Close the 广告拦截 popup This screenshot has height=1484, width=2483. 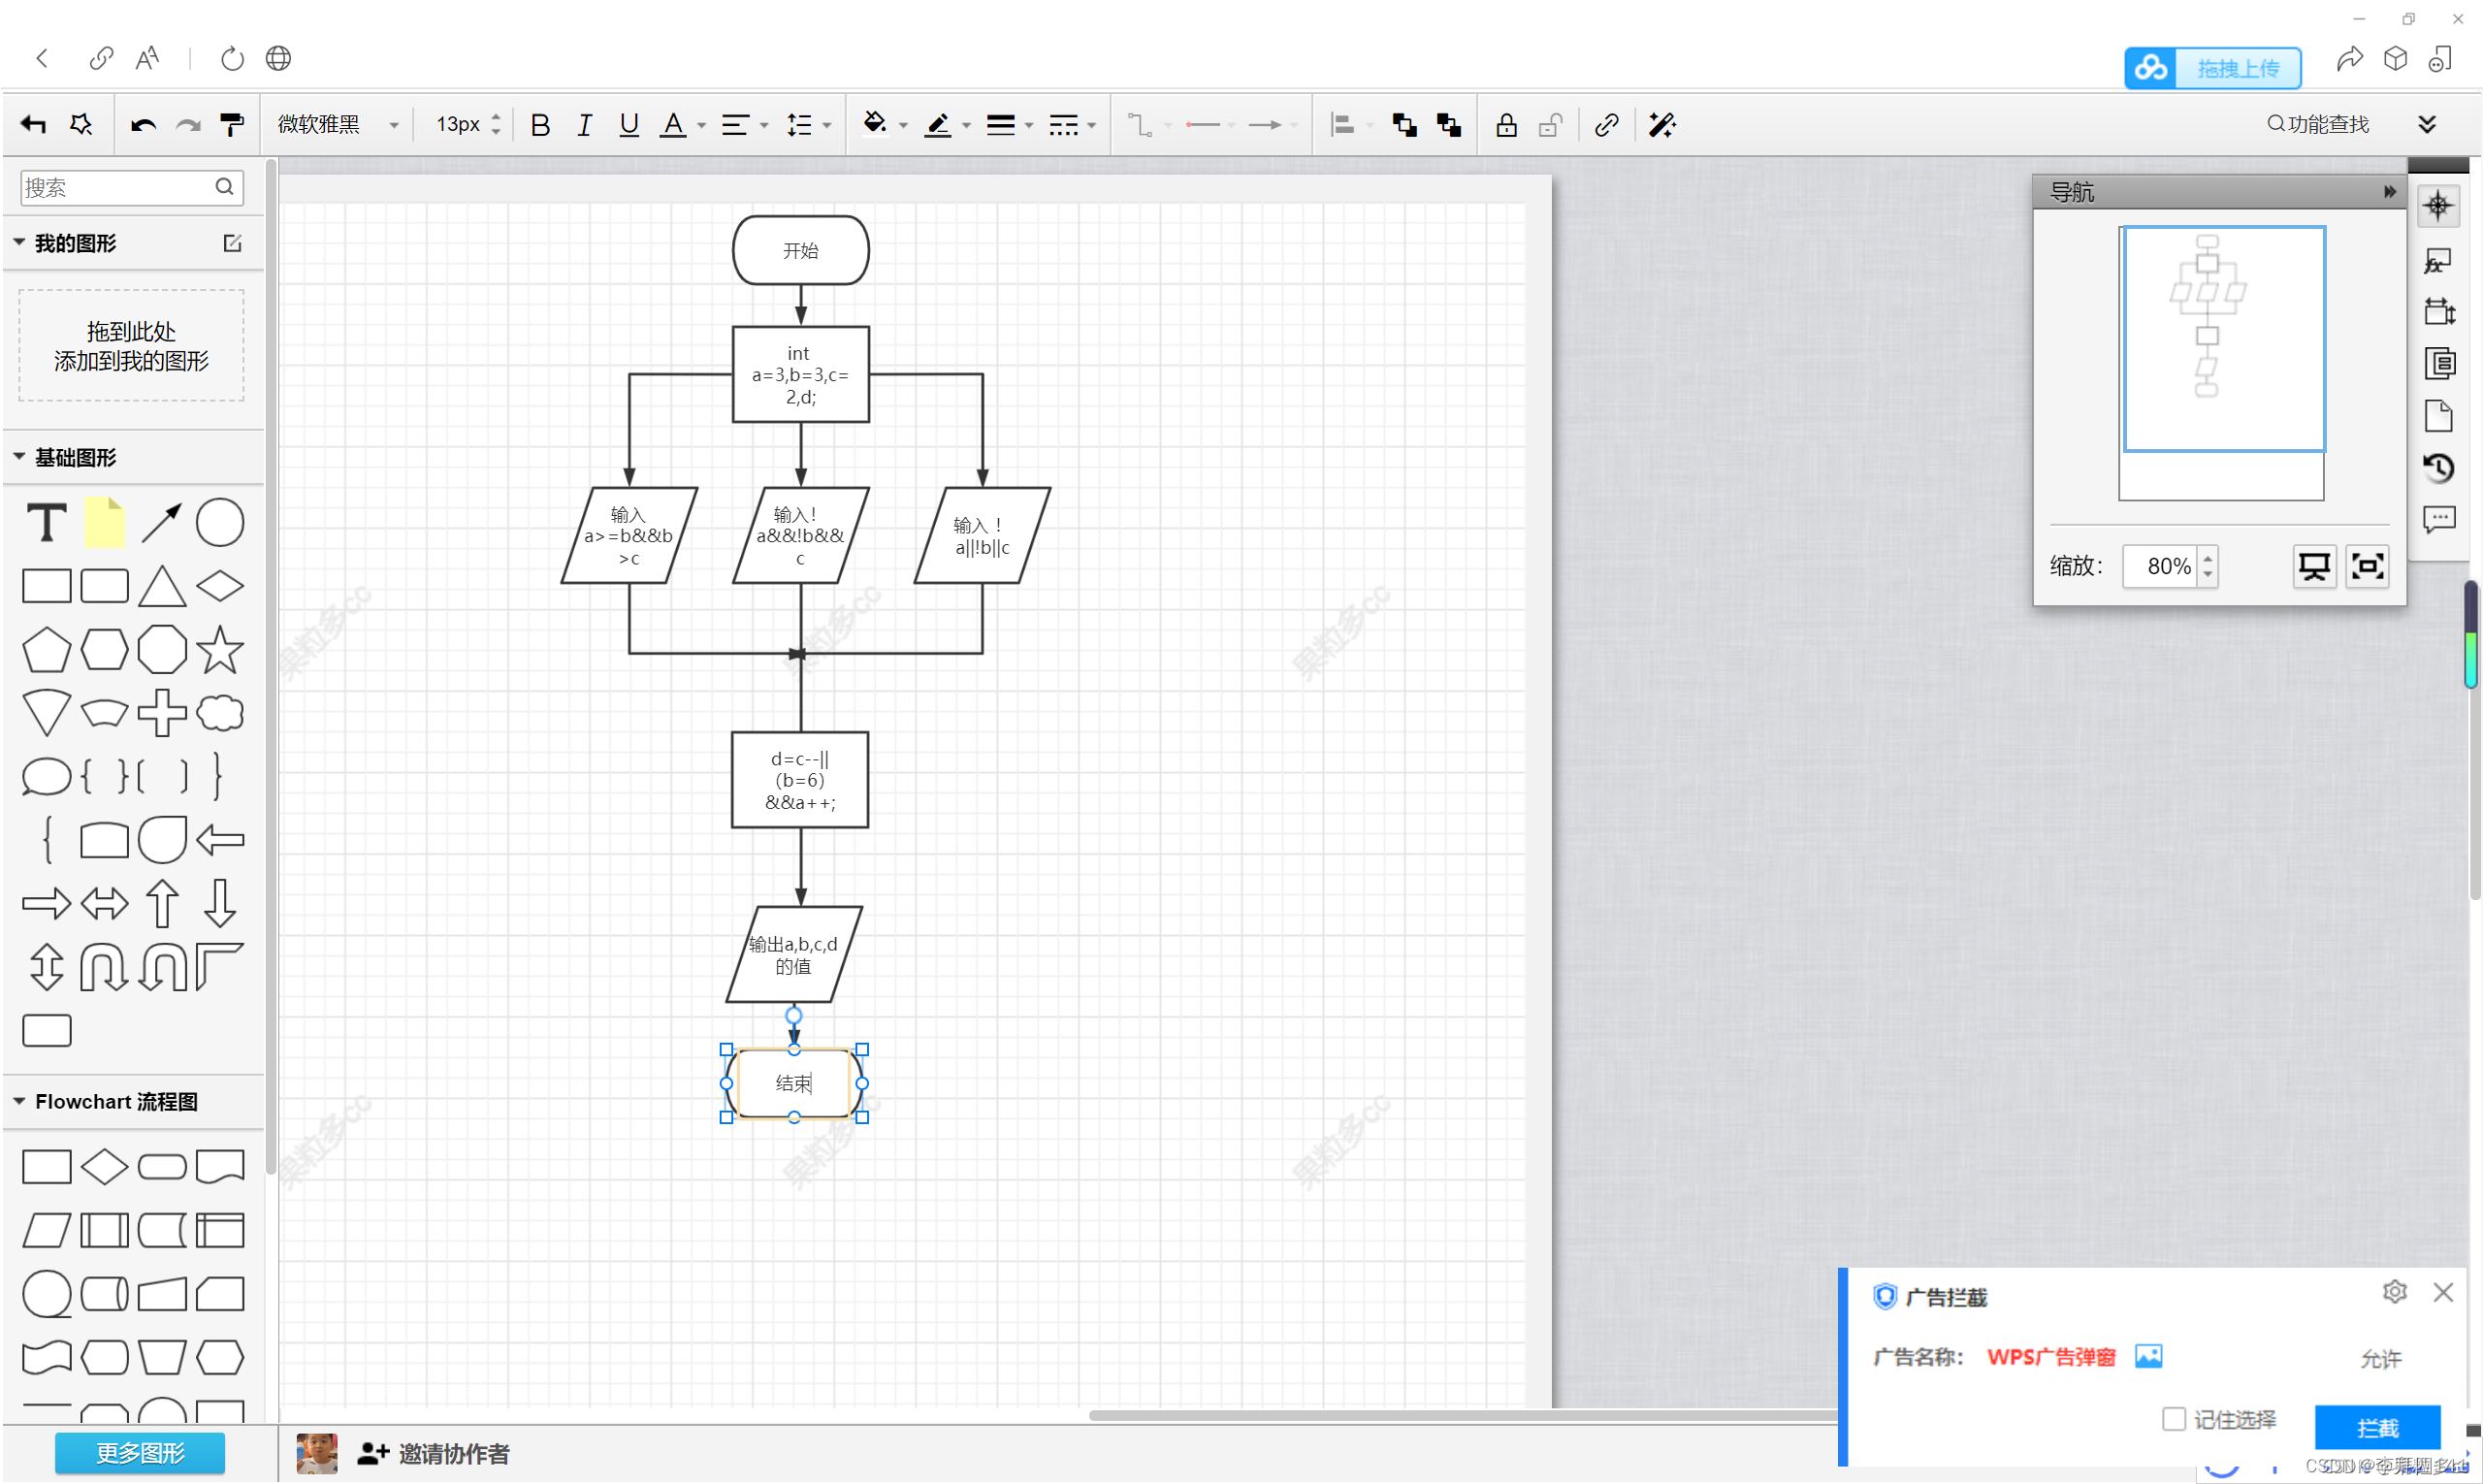tap(2442, 1292)
